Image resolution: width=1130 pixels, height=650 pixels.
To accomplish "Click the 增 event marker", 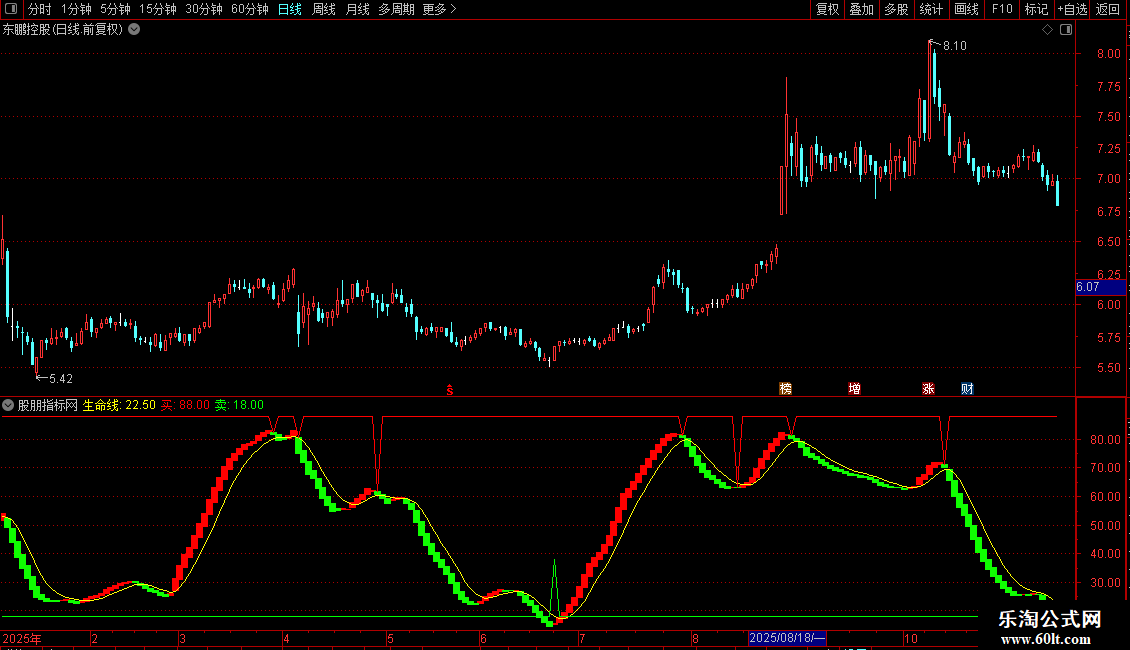I will [855, 388].
